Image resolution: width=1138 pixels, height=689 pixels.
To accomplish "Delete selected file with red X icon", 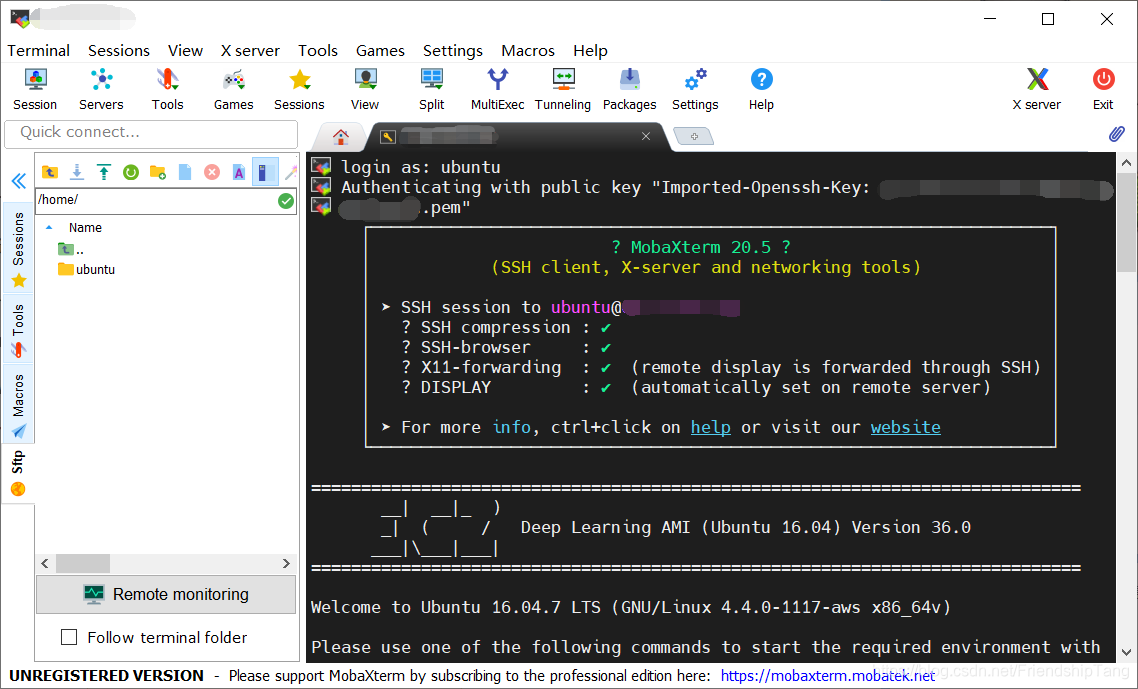I will 212,172.
